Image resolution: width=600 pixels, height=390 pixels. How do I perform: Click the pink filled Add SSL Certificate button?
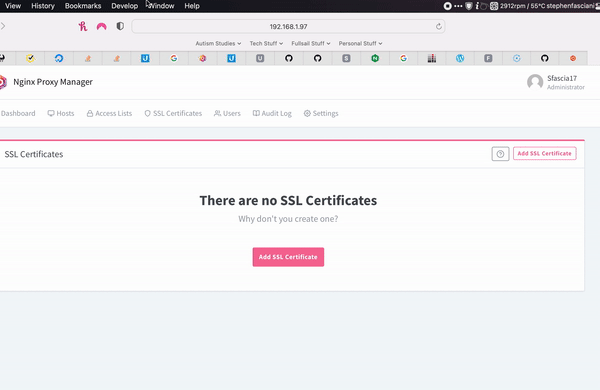point(288,257)
